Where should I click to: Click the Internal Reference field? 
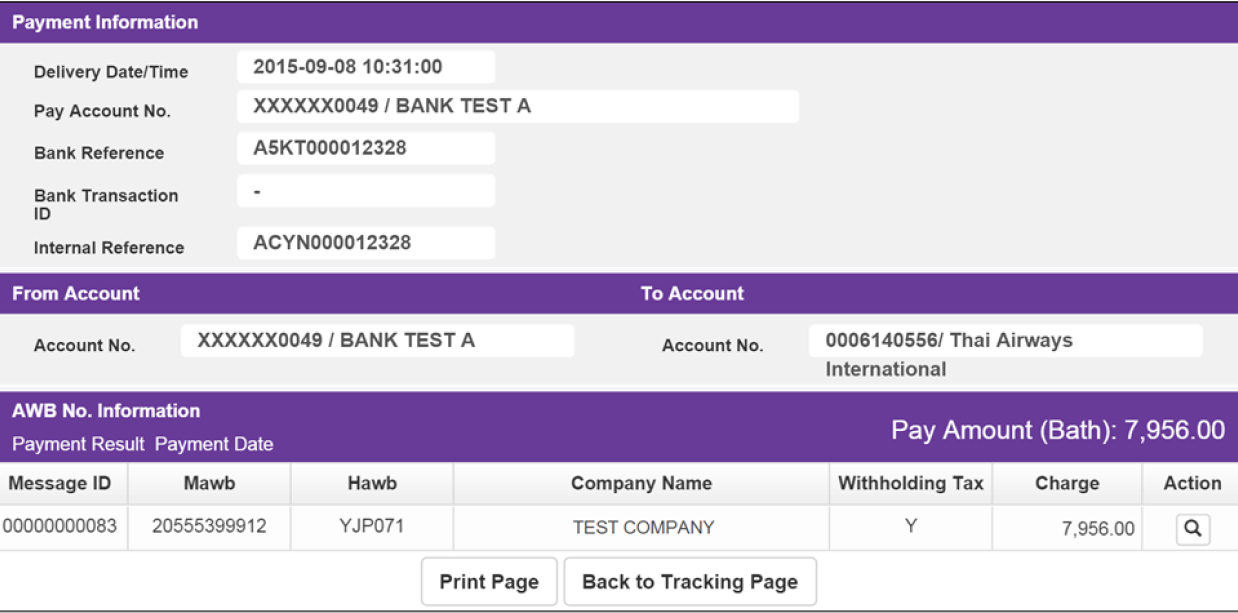point(366,243)
